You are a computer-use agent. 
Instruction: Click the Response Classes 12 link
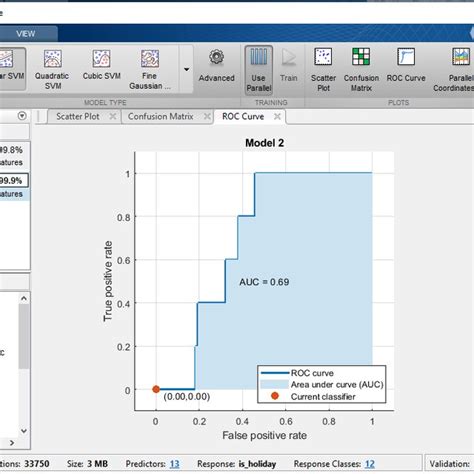[x=369, y=464]
